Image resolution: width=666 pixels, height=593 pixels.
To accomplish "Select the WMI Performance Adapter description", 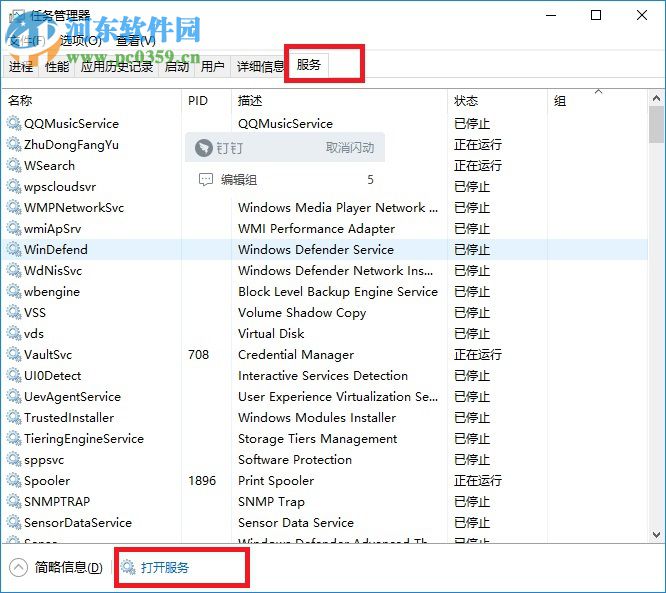I will (x=316, y=229).
